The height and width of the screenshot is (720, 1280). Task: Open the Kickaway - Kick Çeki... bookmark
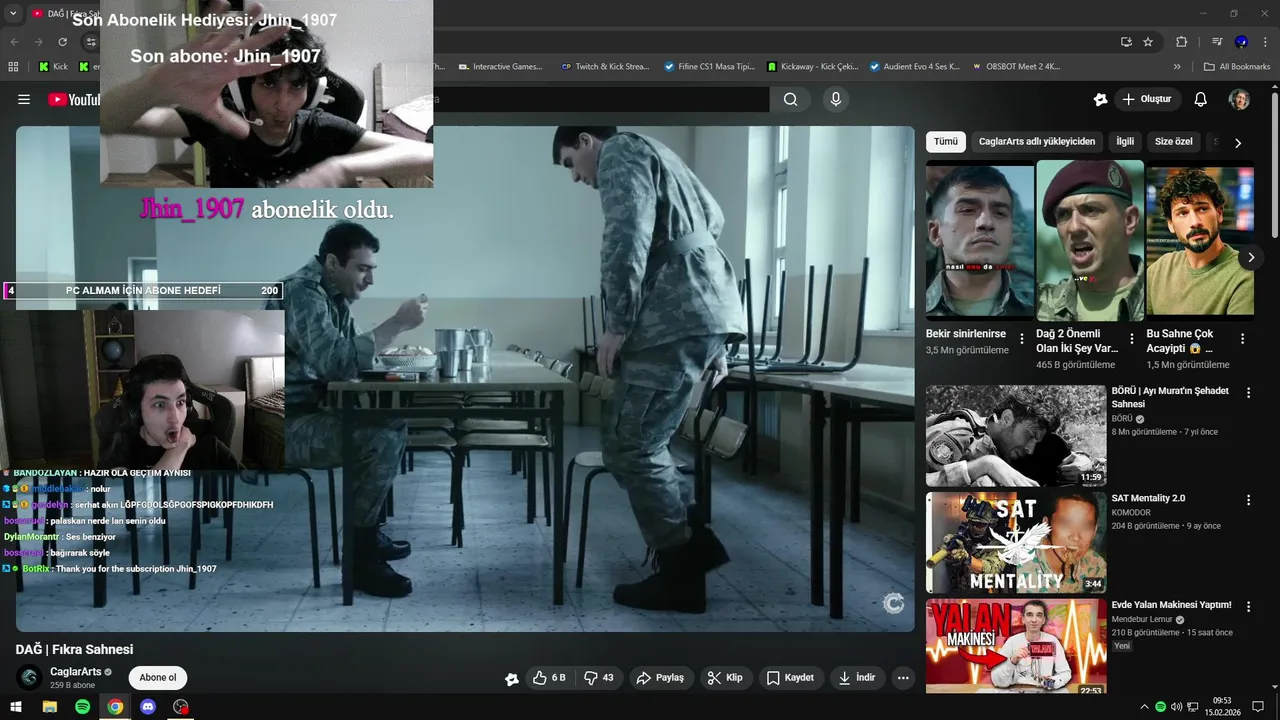(812, 67)
